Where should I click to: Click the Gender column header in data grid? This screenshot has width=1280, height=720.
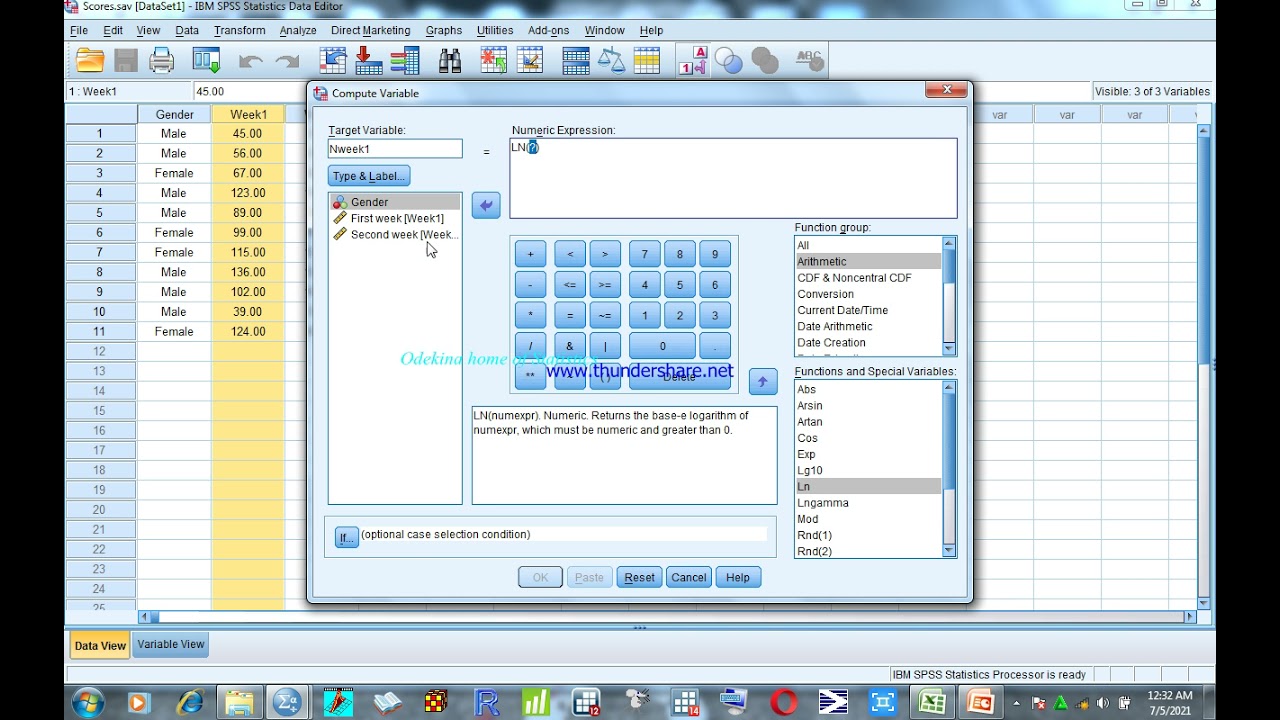[174, 114]
